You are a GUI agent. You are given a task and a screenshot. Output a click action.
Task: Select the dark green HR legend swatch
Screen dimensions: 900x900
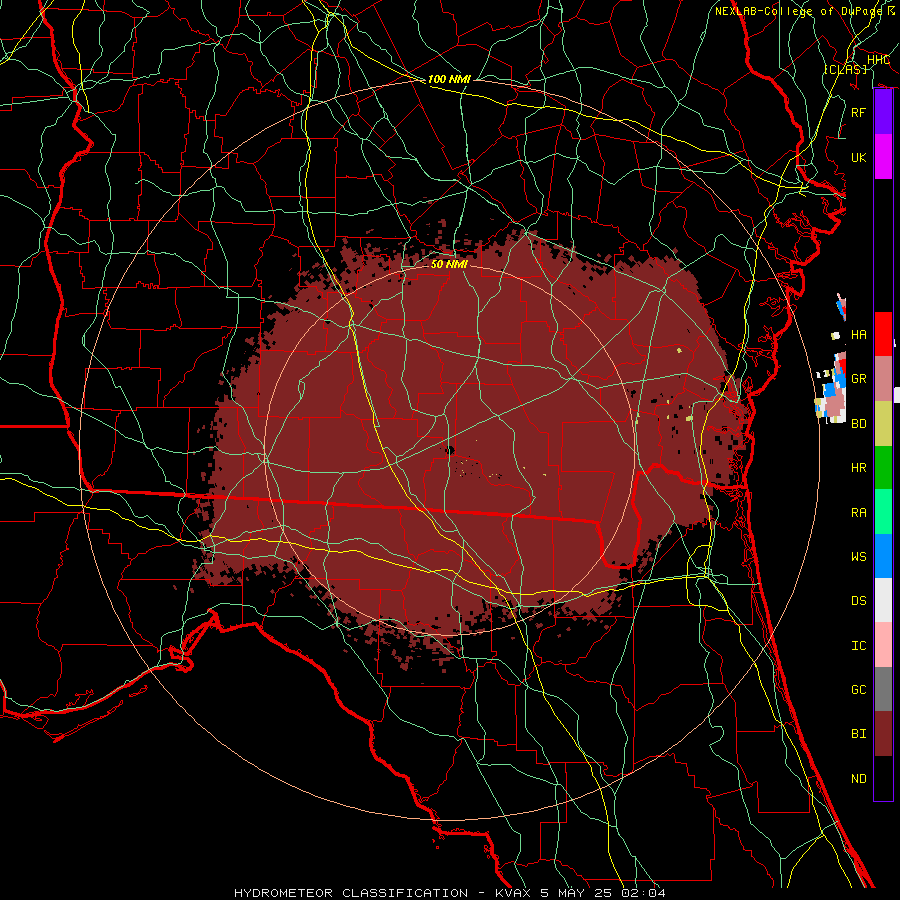click(883, 468)
